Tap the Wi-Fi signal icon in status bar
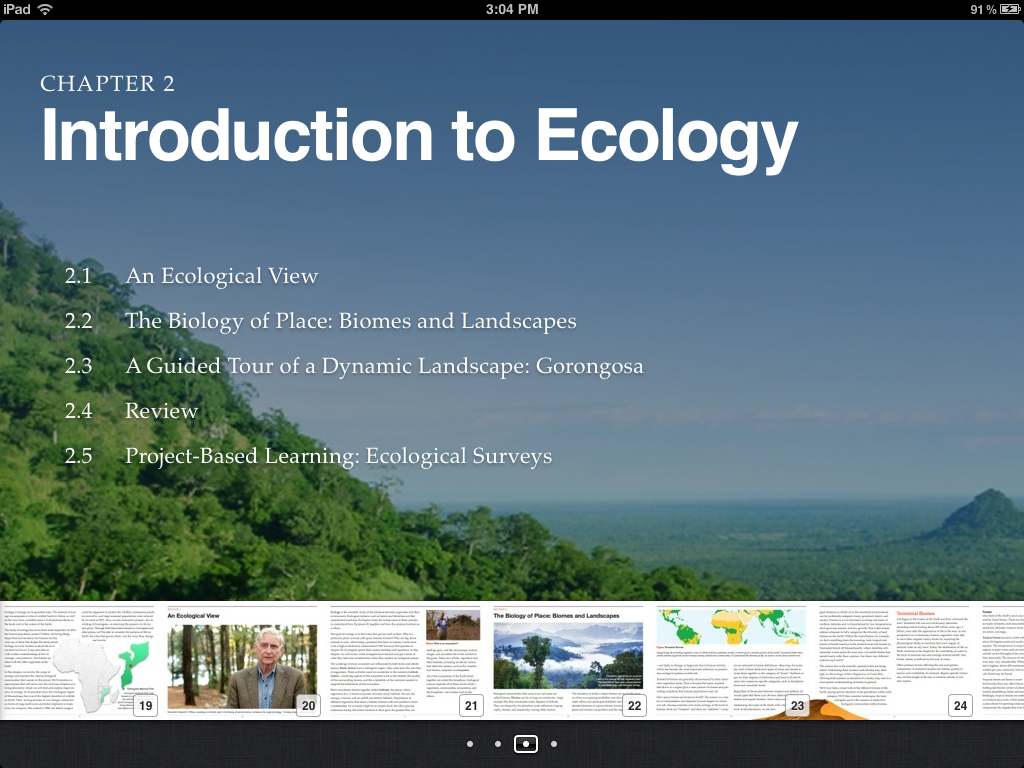The height and width of the screenshot is (768, 1024). tap(45, 9)
